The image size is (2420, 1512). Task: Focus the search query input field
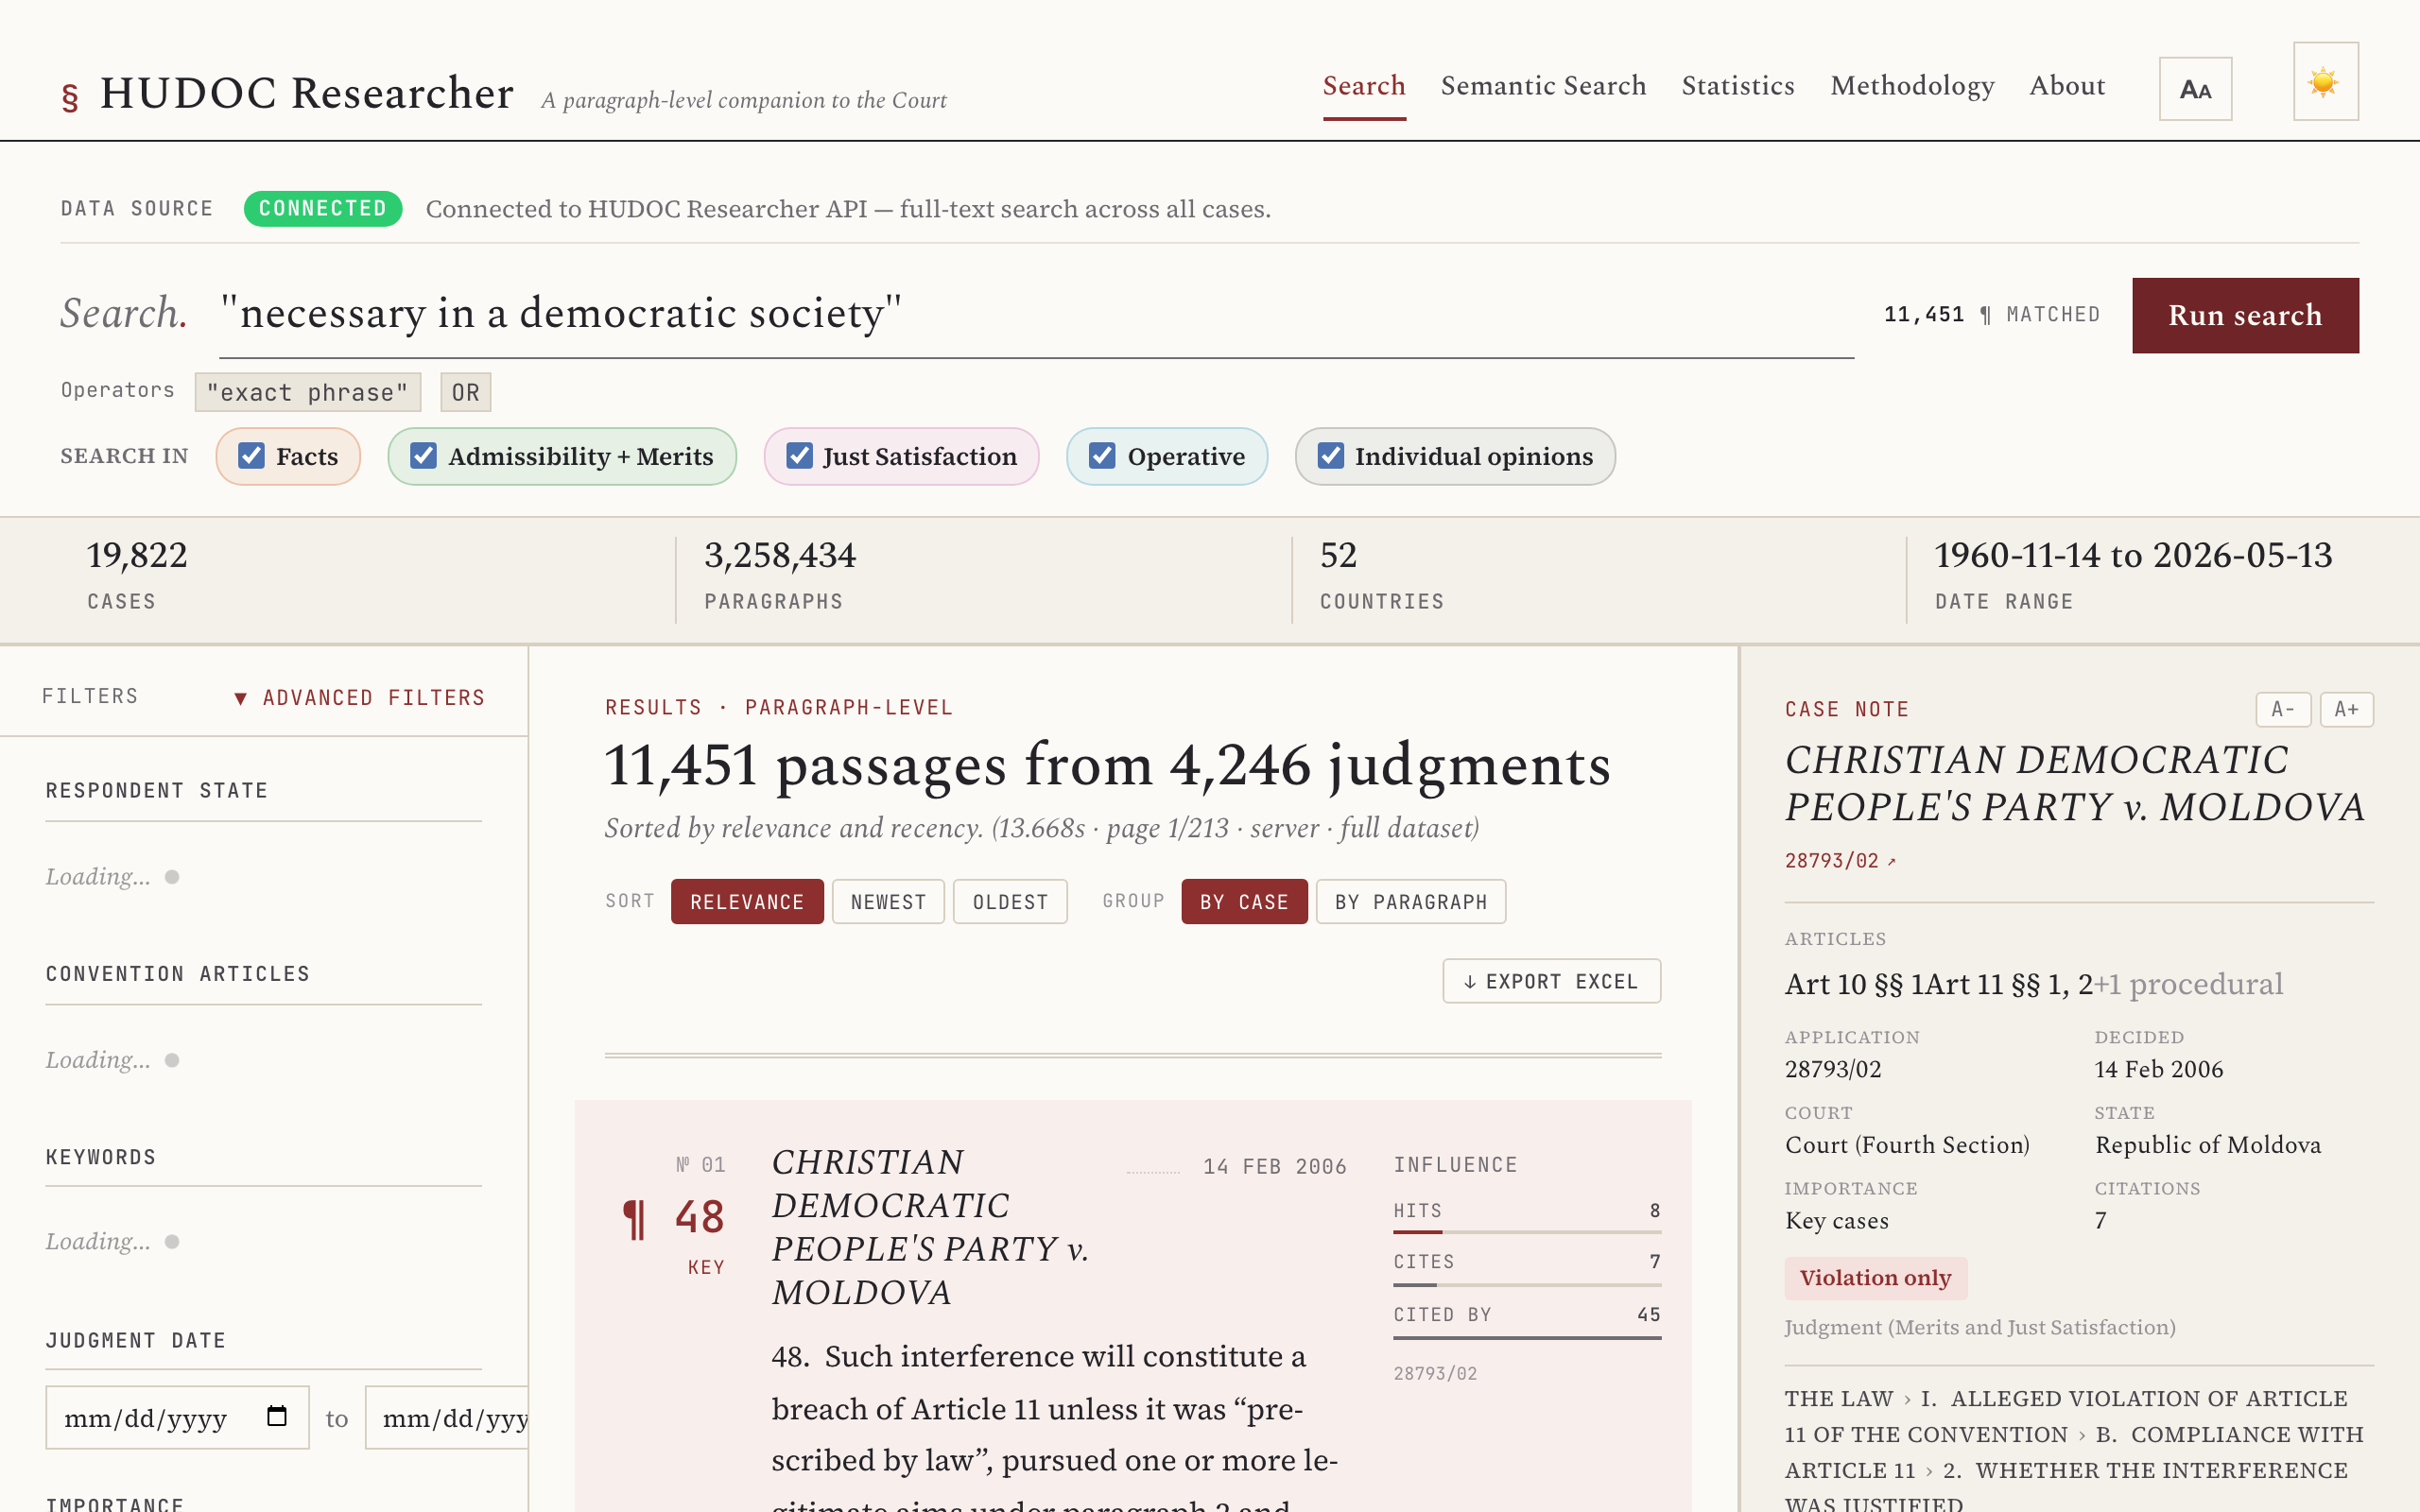[x=1036, y=314]
